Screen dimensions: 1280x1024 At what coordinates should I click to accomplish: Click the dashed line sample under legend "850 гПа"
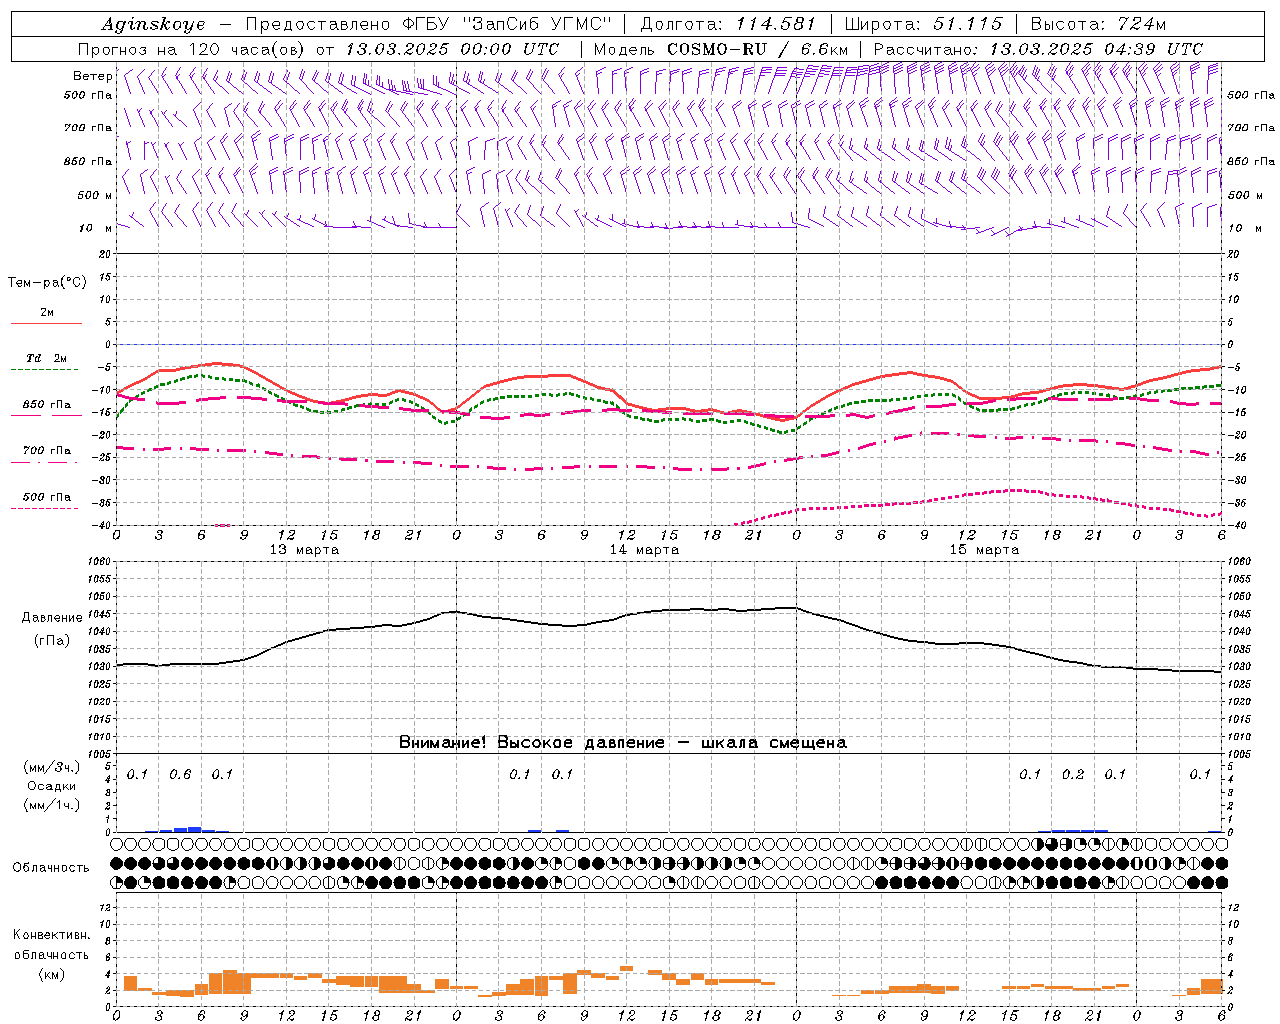tap(45, 416)
